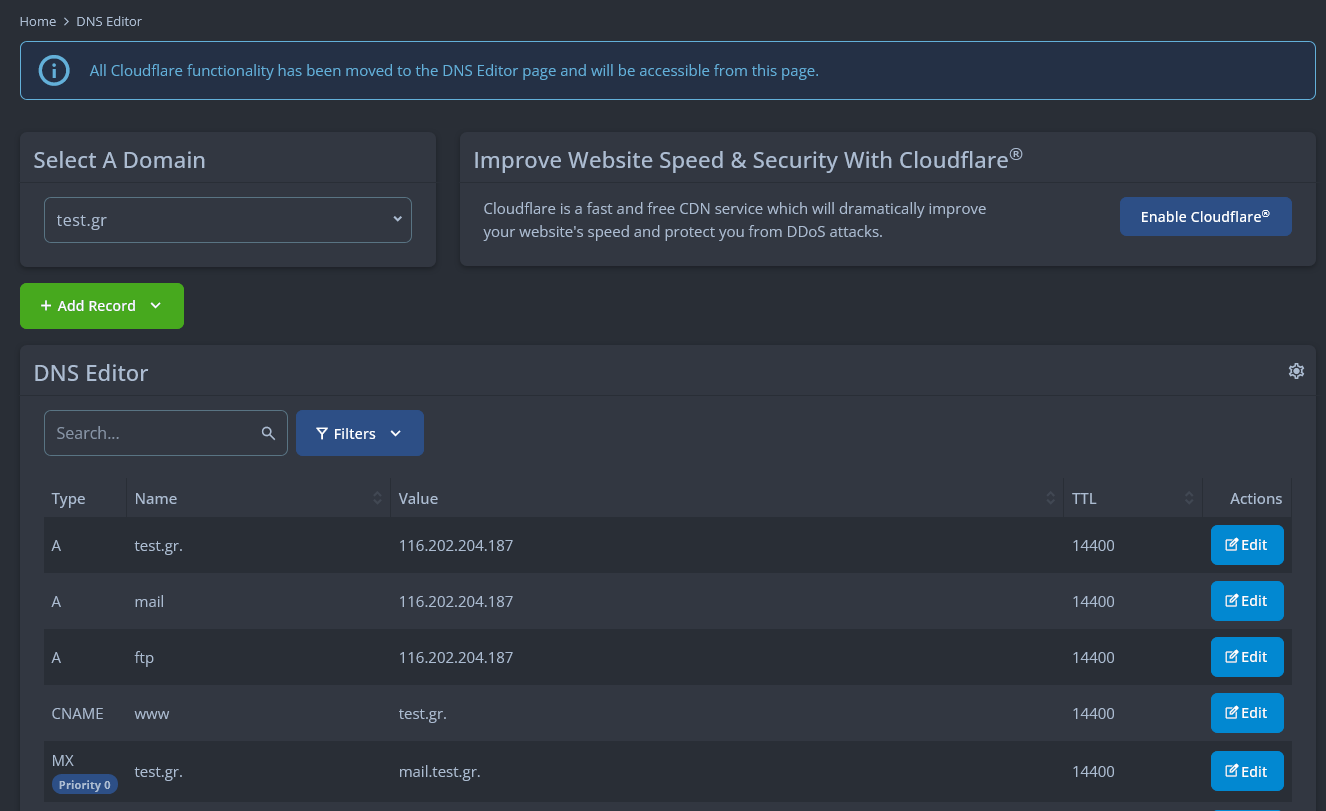The height and width of the screenshot is (811, 1326).
Task: Click into the Search records field
Action: point(150,433)
